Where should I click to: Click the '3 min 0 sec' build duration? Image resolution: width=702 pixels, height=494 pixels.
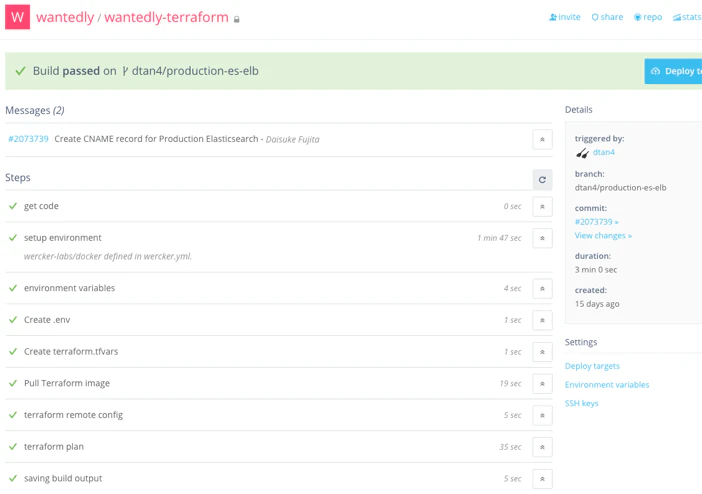coord(596,270)
